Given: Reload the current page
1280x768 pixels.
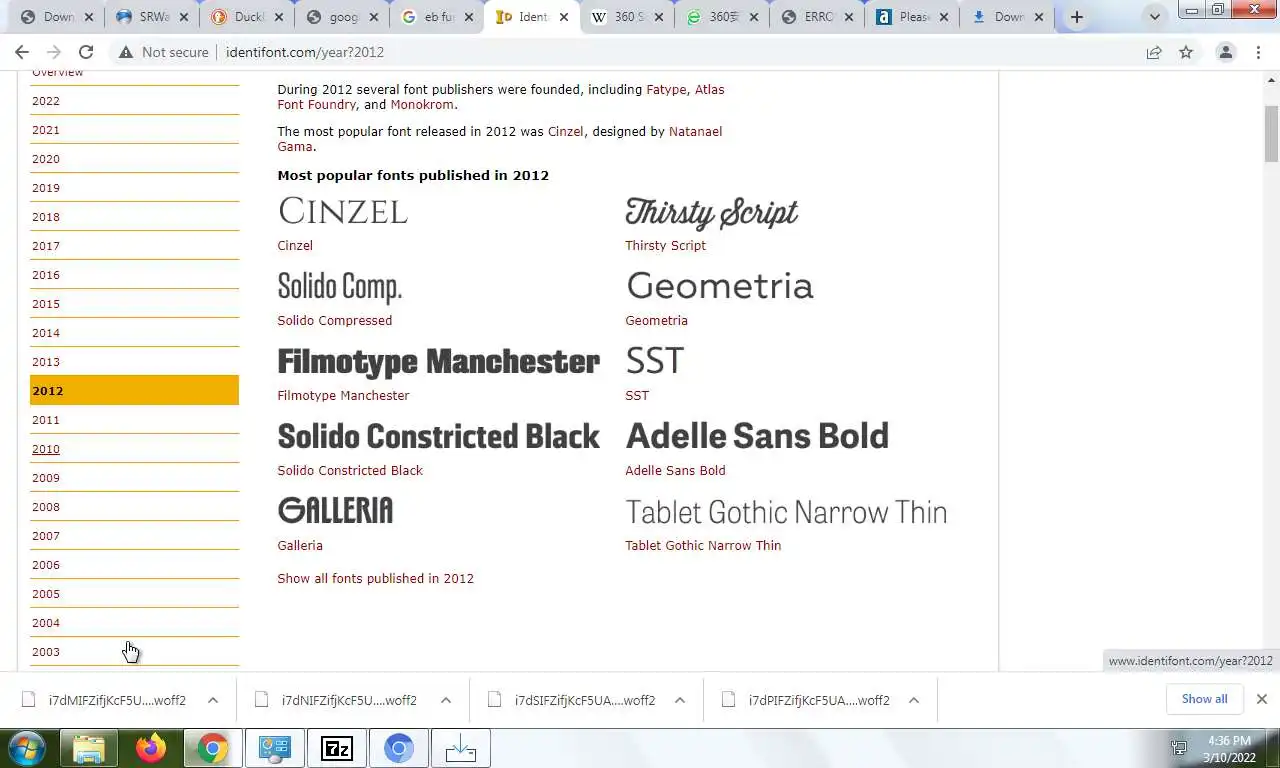Looking at the screenshot, I should [x=86, y=52].
